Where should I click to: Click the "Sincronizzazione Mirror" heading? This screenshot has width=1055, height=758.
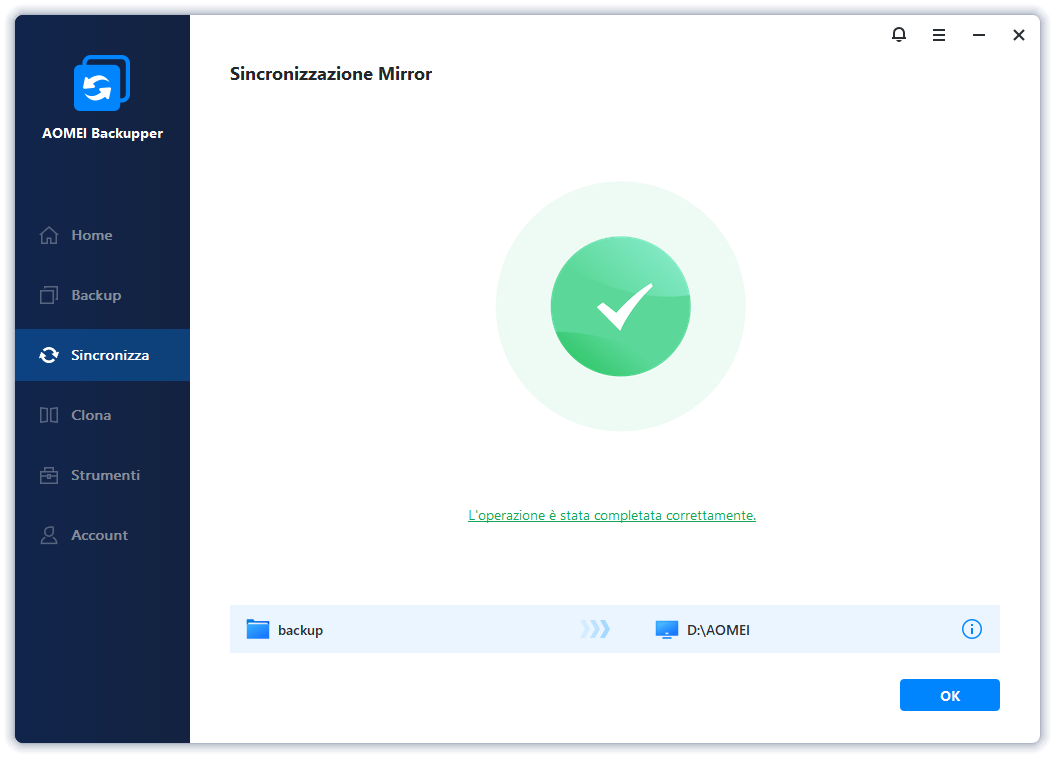click(x=330, y=74)
